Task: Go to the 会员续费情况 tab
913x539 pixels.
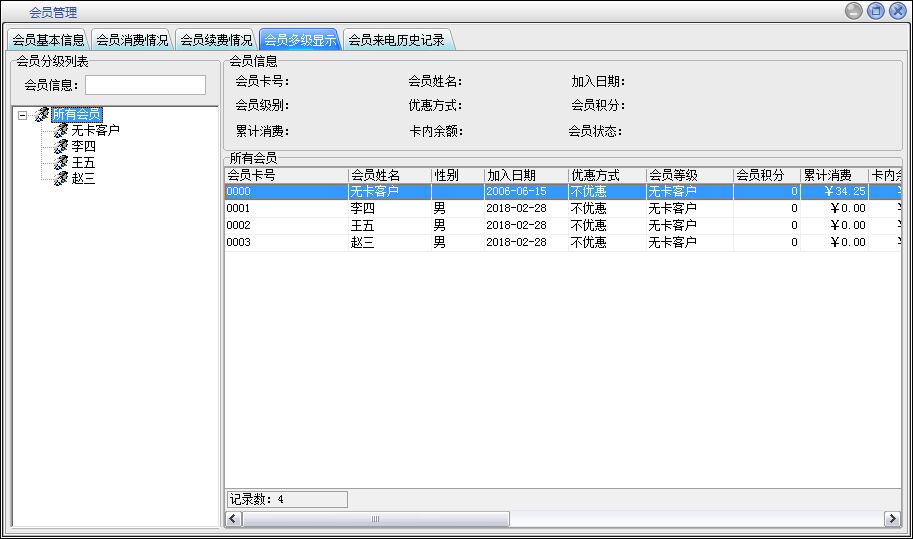Action: [x=216, y=41]
